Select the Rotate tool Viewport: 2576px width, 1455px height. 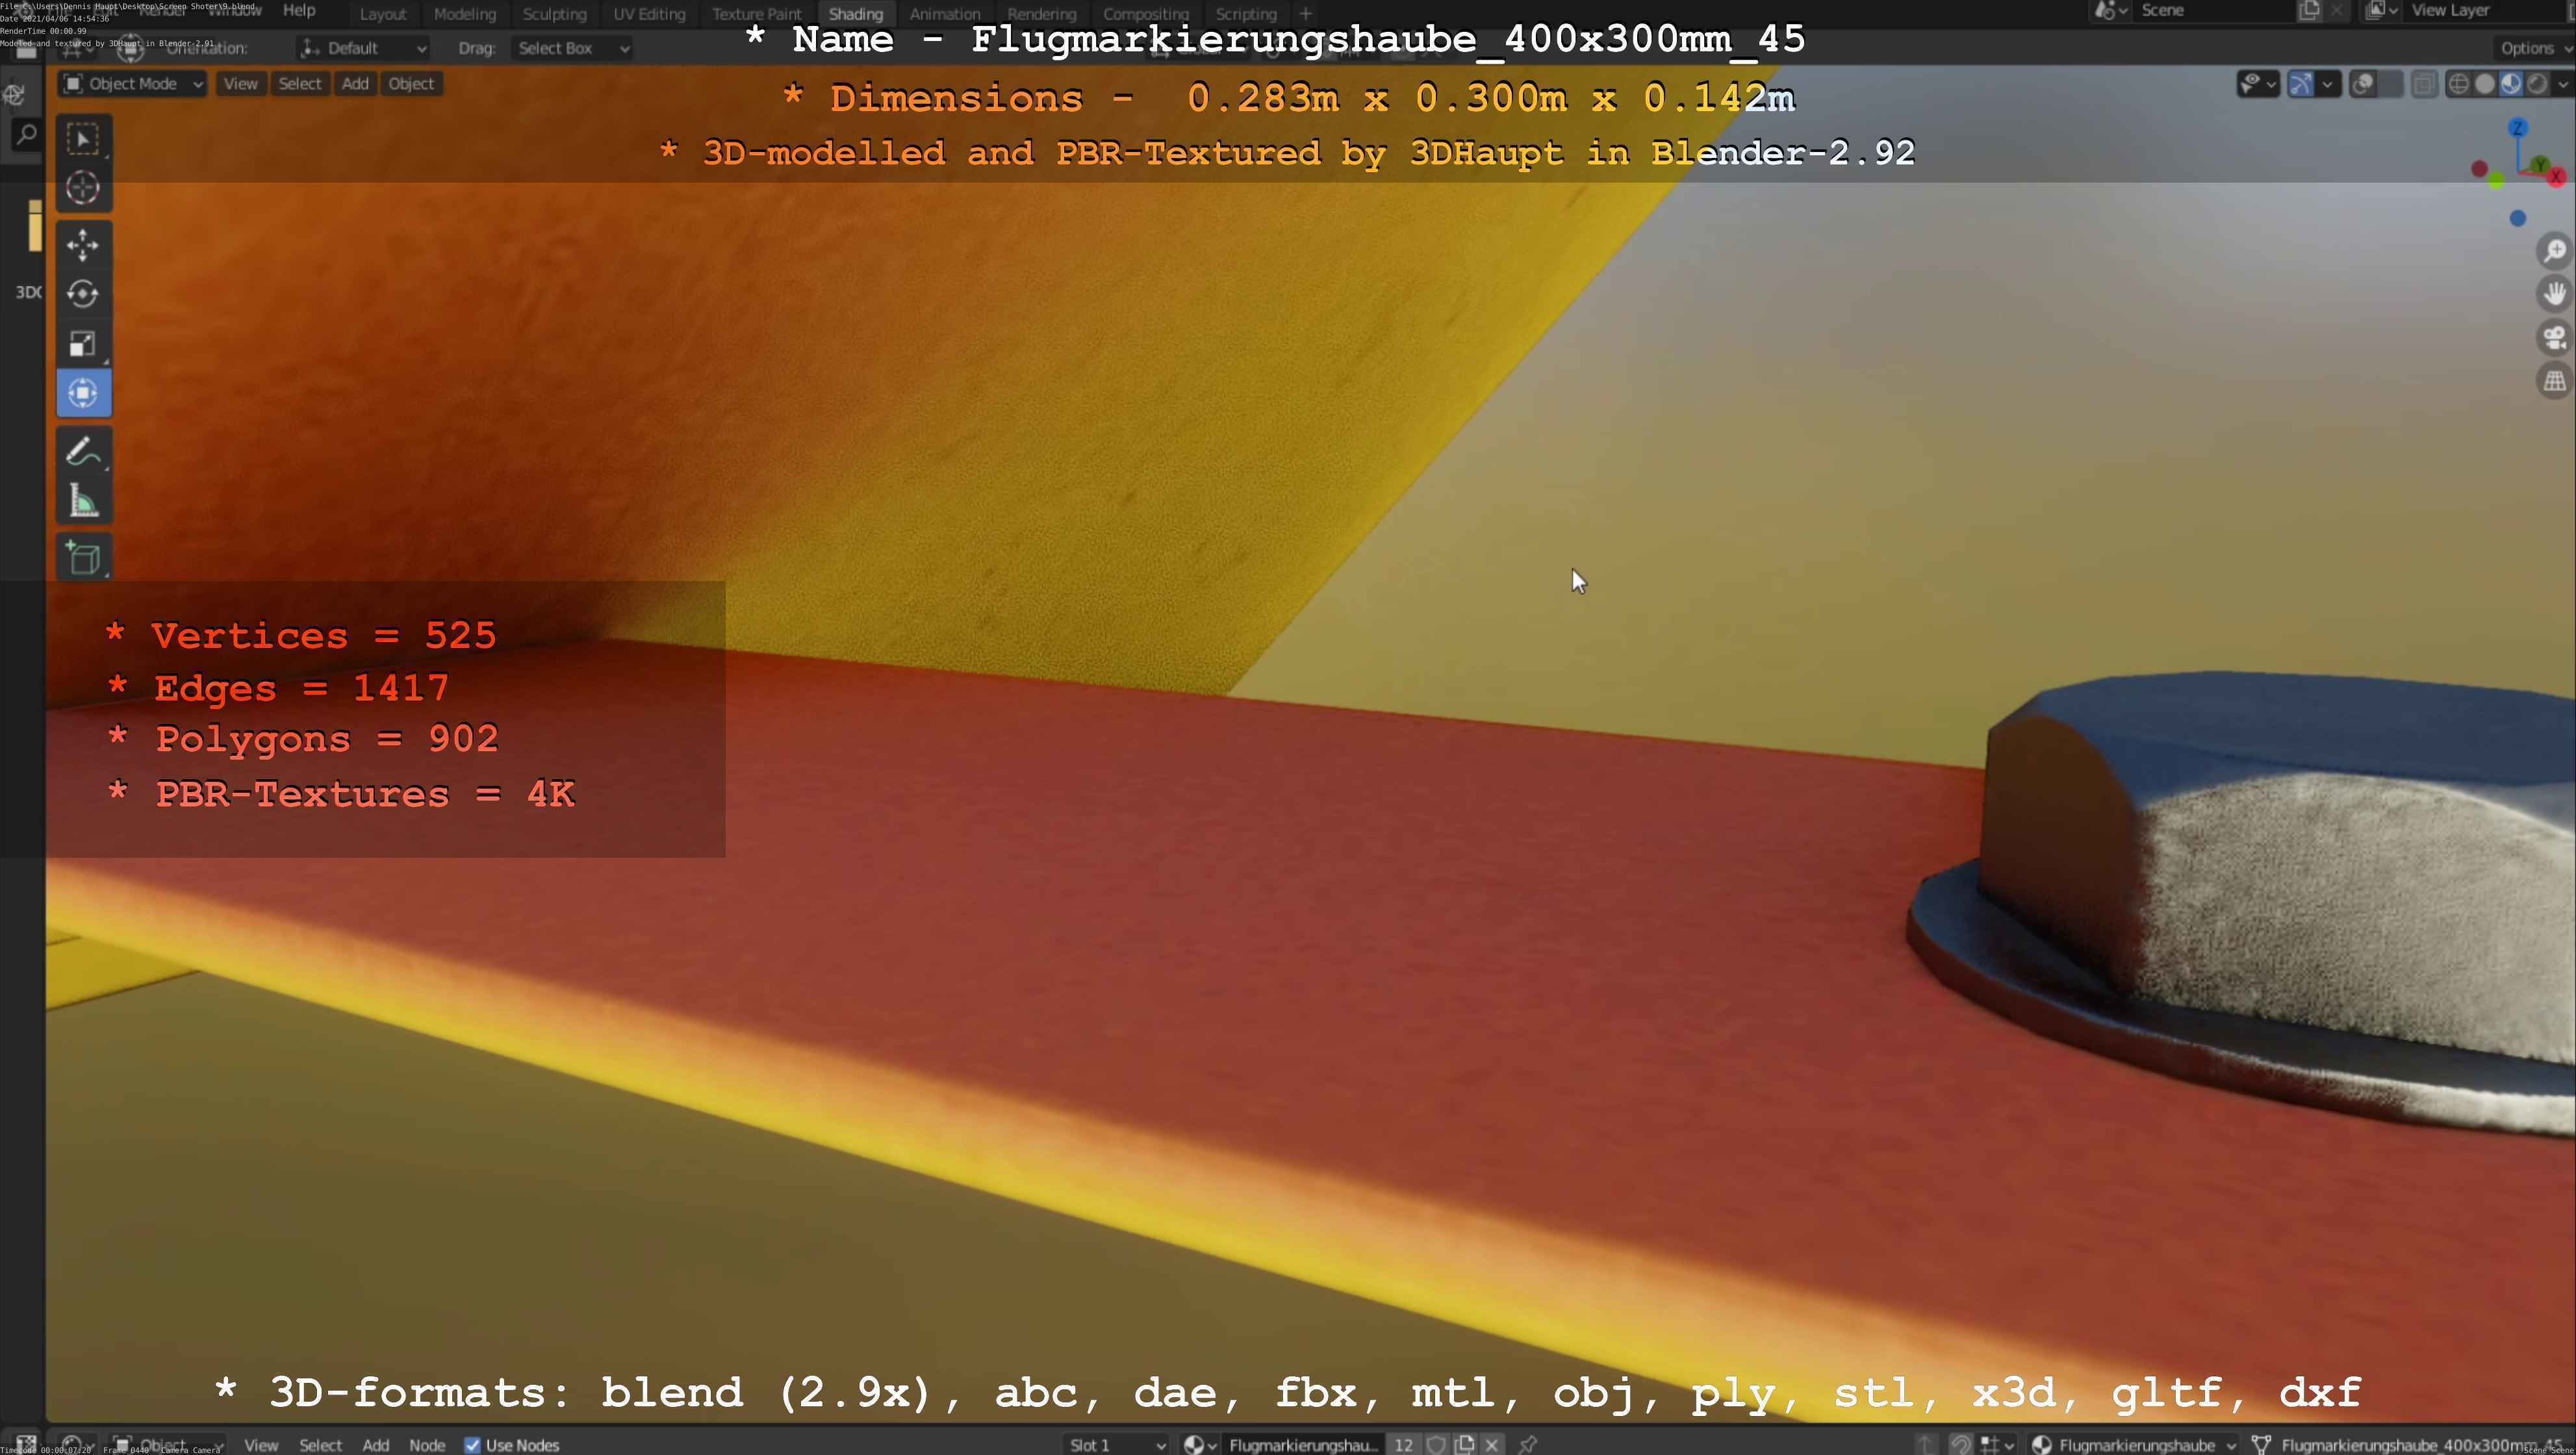click(x=83, y=294)
